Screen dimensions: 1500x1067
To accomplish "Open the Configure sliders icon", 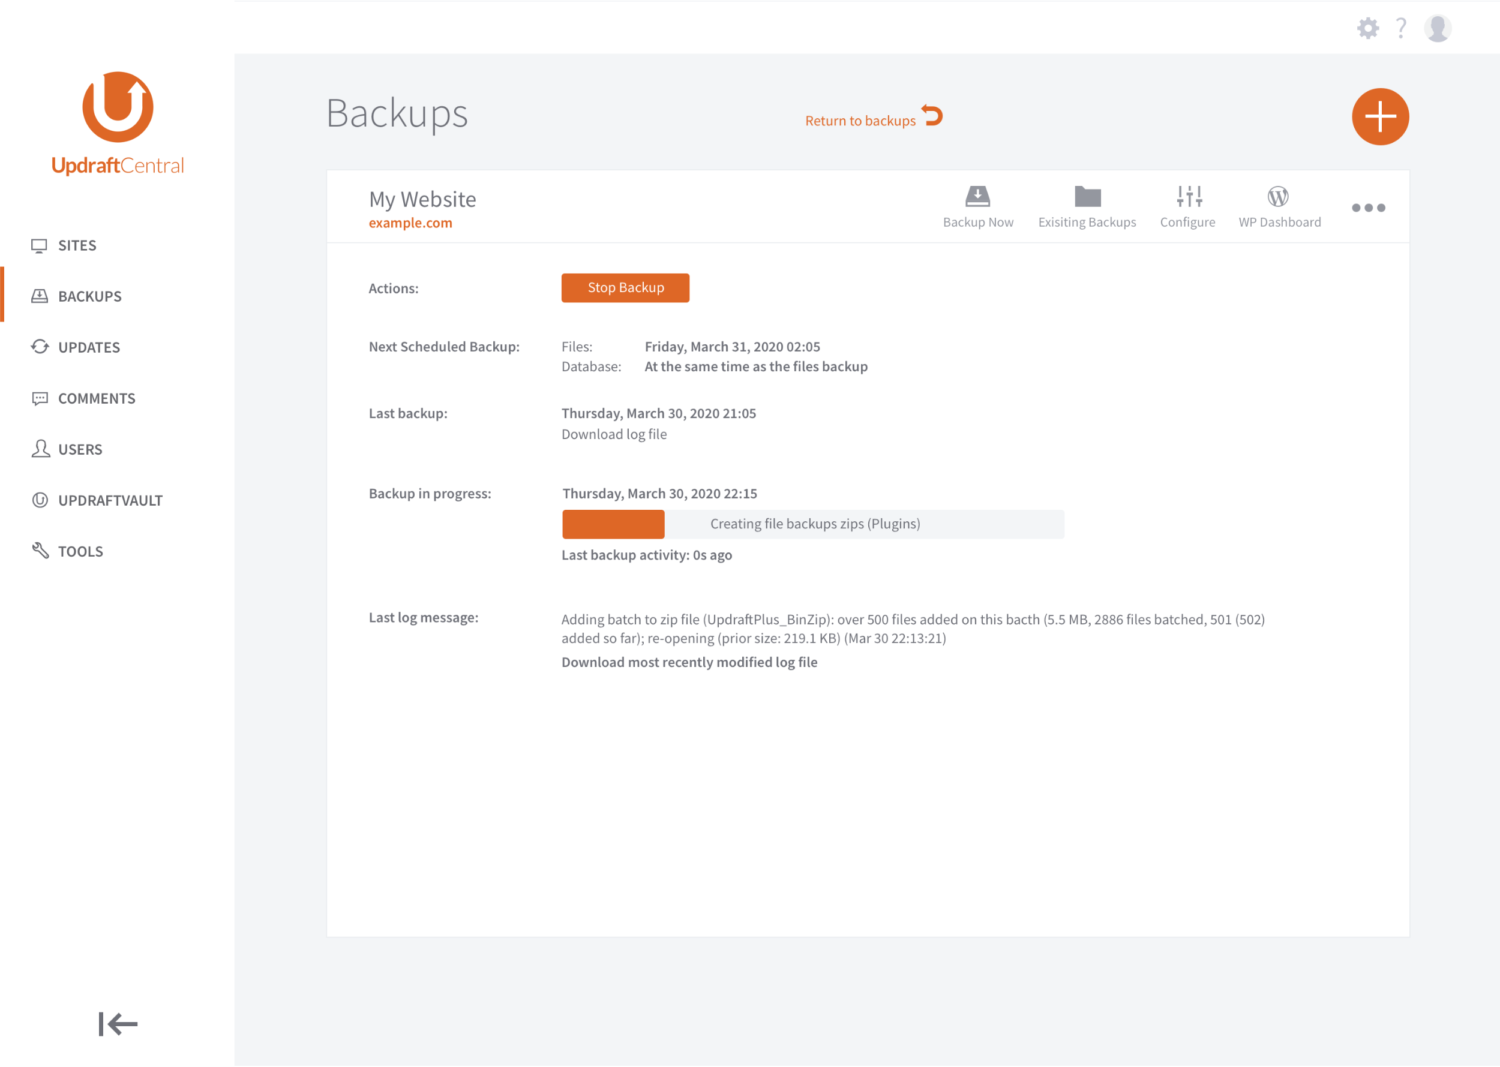I will [1188, 195].
